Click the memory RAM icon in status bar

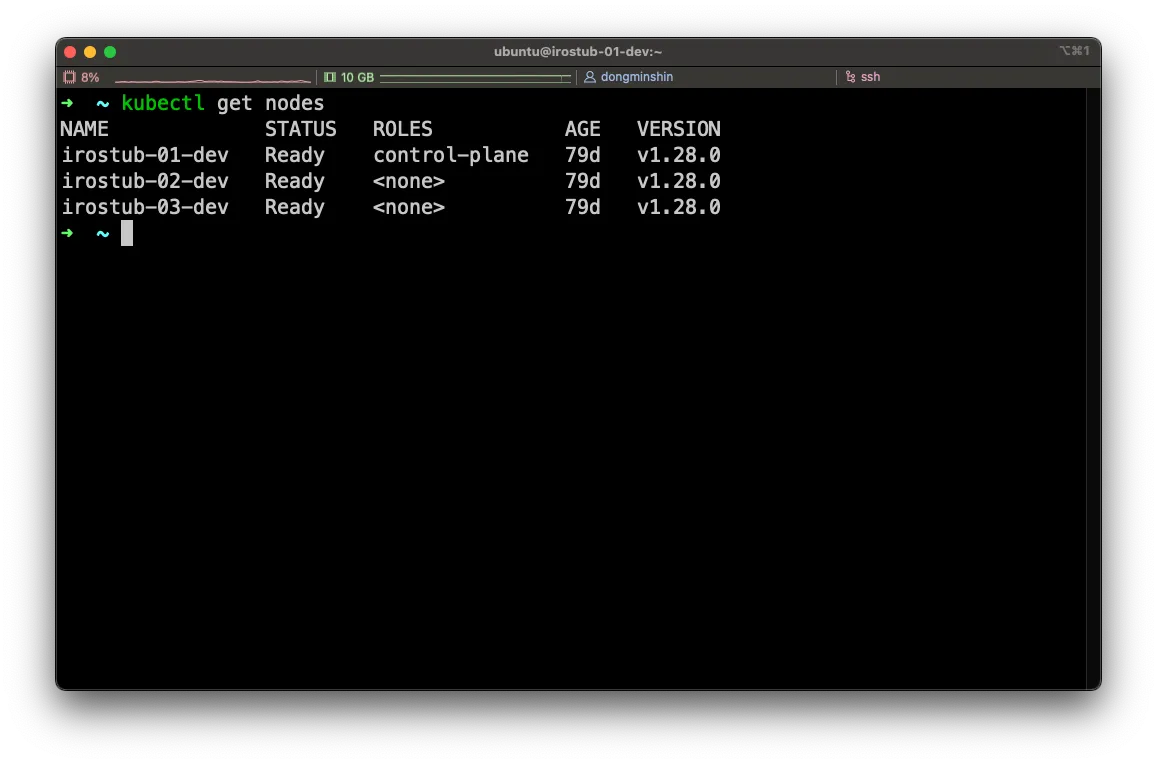[x=330, y=77]
